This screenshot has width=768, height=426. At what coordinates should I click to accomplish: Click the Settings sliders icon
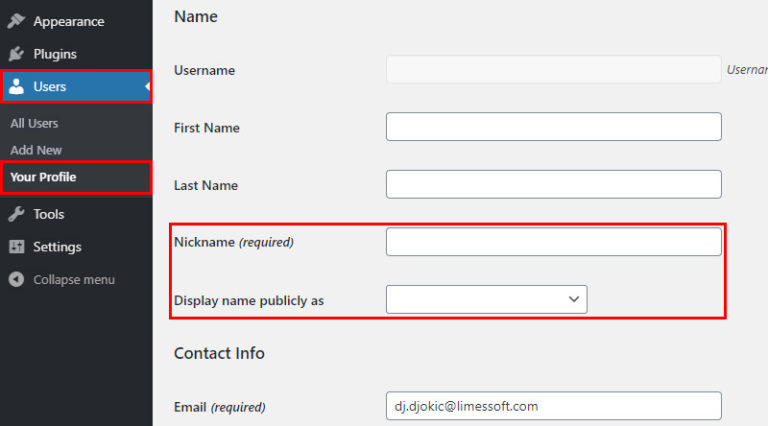click(x=16, y=247)
